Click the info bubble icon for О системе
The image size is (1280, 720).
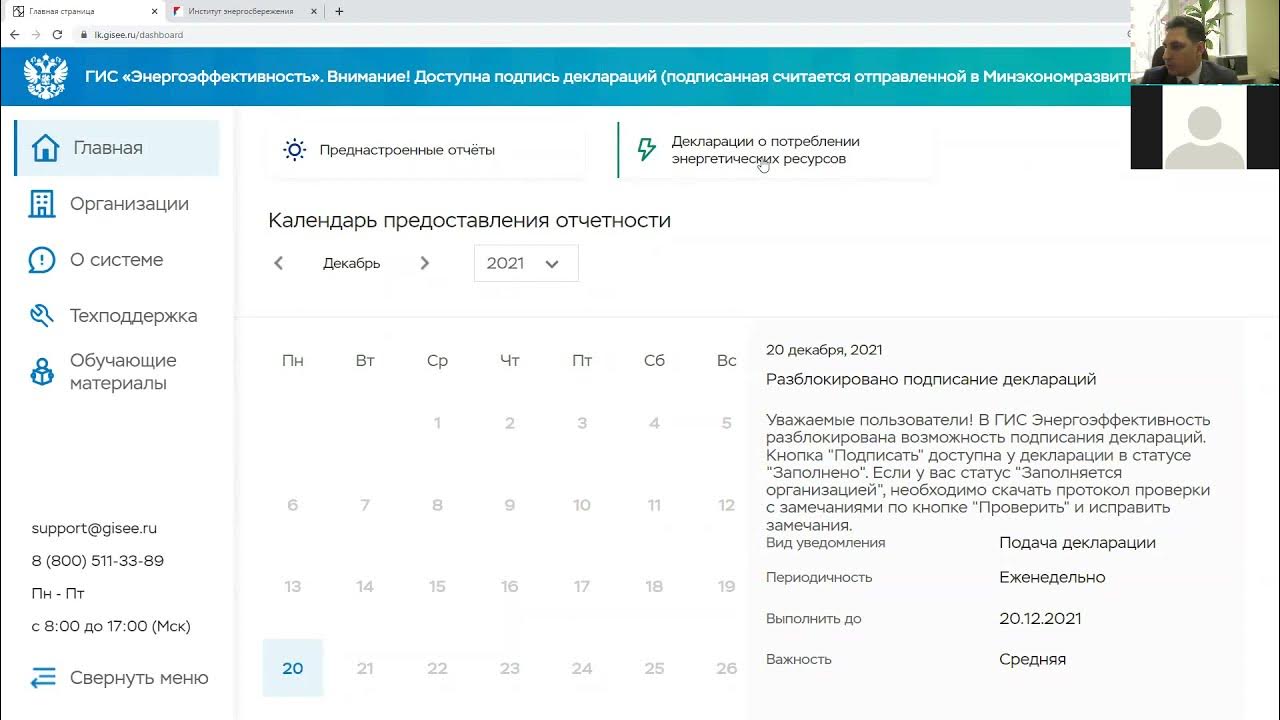tap(42, 260)
